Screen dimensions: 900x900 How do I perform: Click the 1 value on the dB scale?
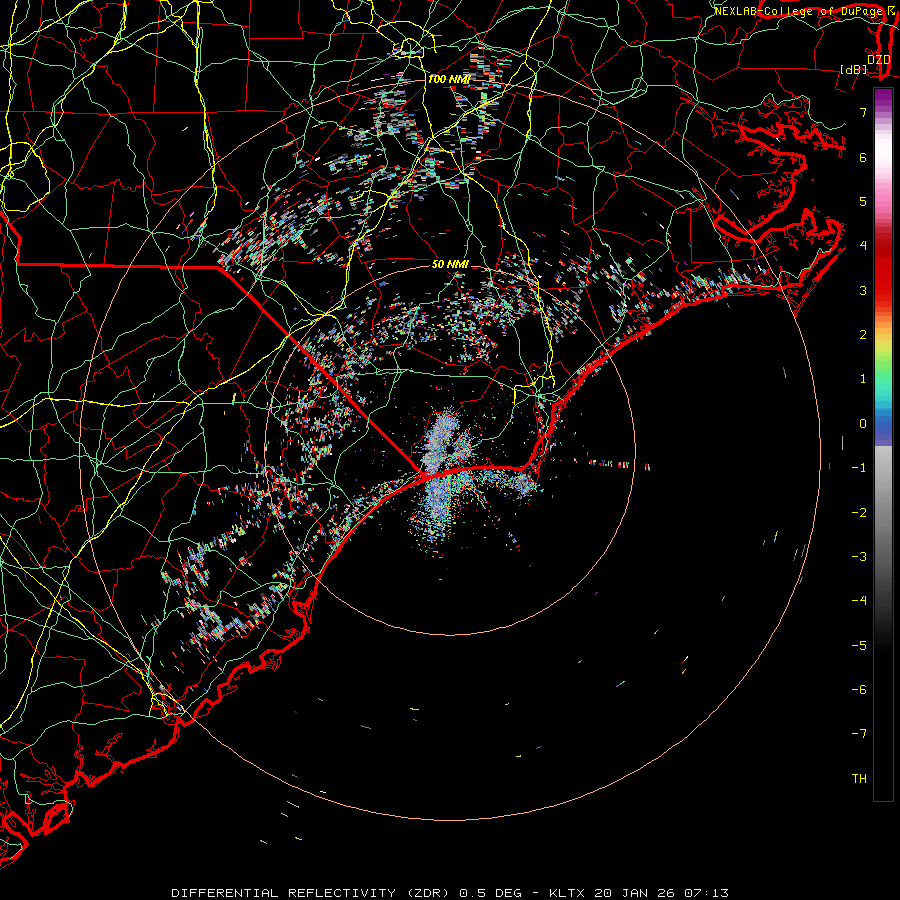coord(863,379)
